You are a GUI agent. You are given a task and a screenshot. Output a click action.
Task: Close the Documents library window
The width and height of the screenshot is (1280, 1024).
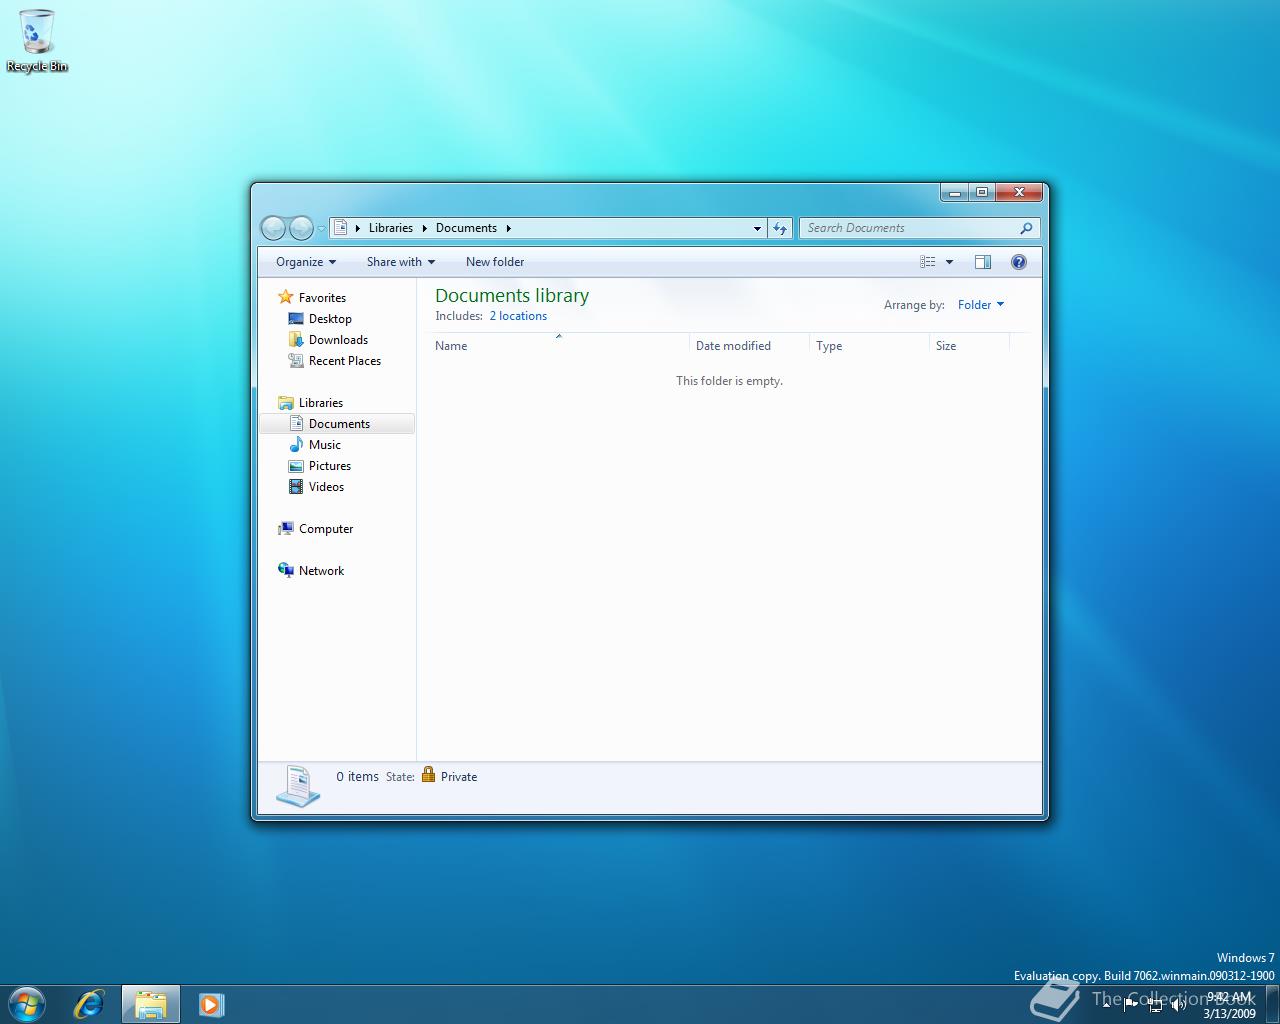click(1019, 192)
